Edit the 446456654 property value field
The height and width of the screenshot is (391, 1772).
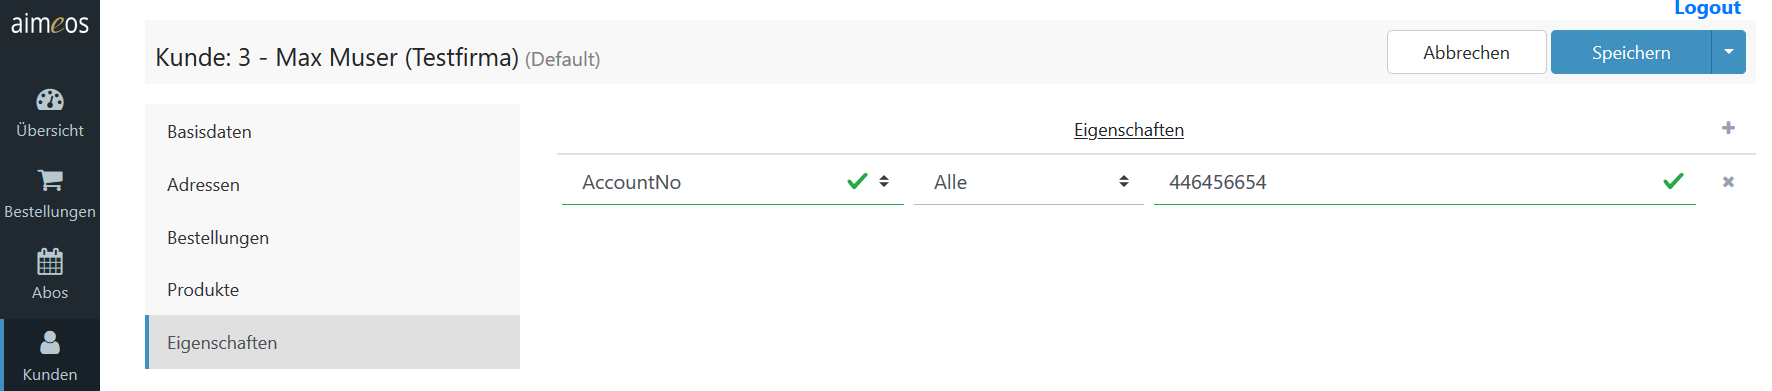coord(1425,182)
